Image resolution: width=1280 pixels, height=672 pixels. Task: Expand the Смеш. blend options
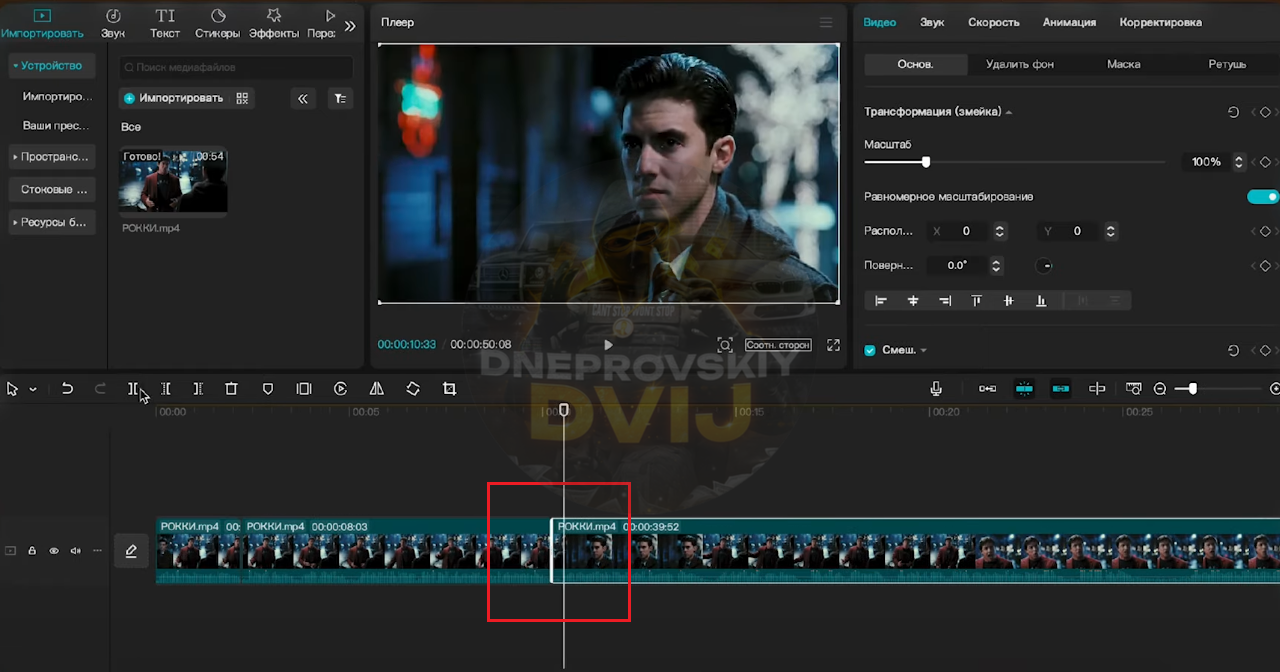924,351
